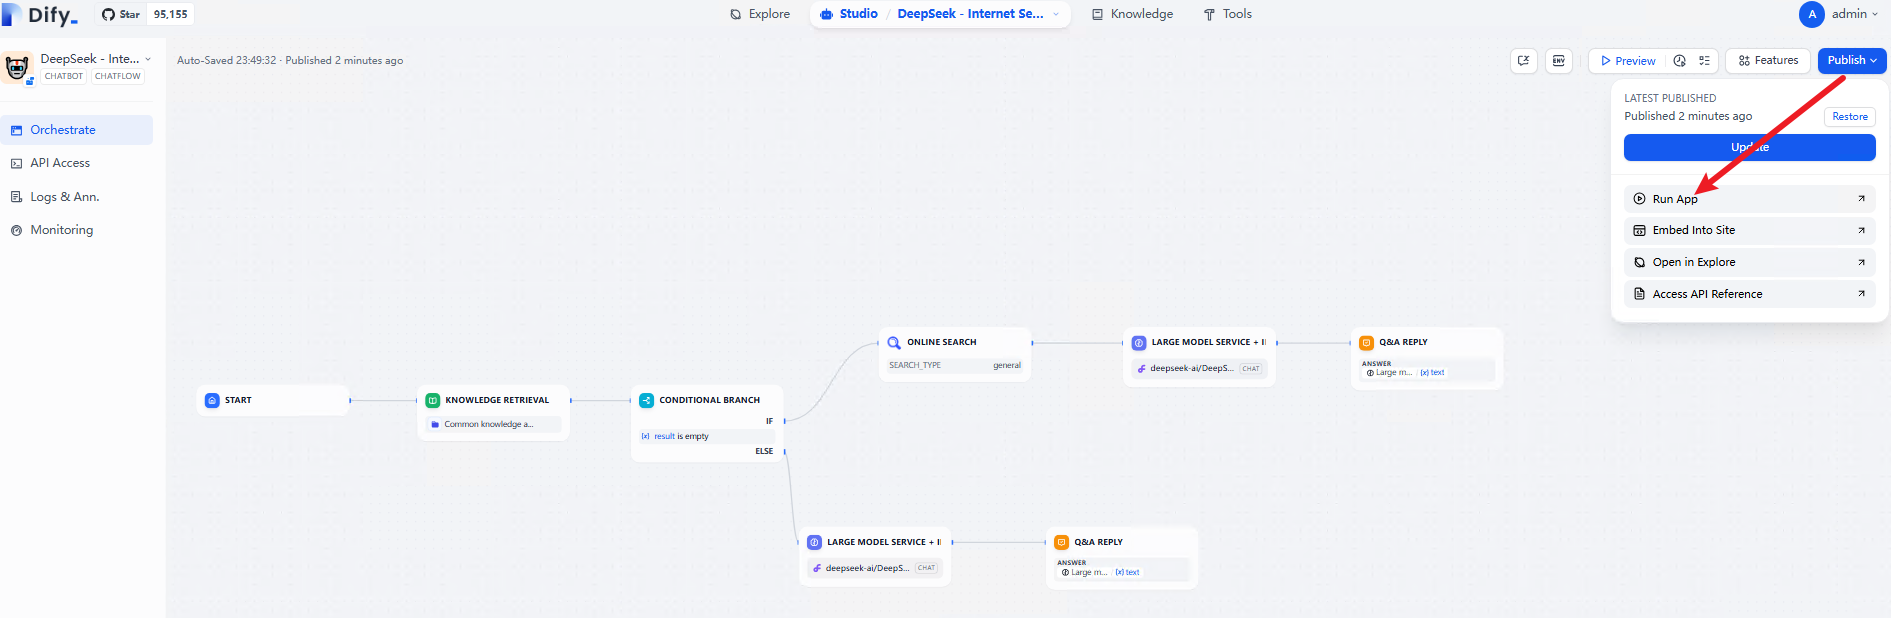Click the Common knowledge folder icon
The image size is (1891, 618).
[x=435, y=424]
